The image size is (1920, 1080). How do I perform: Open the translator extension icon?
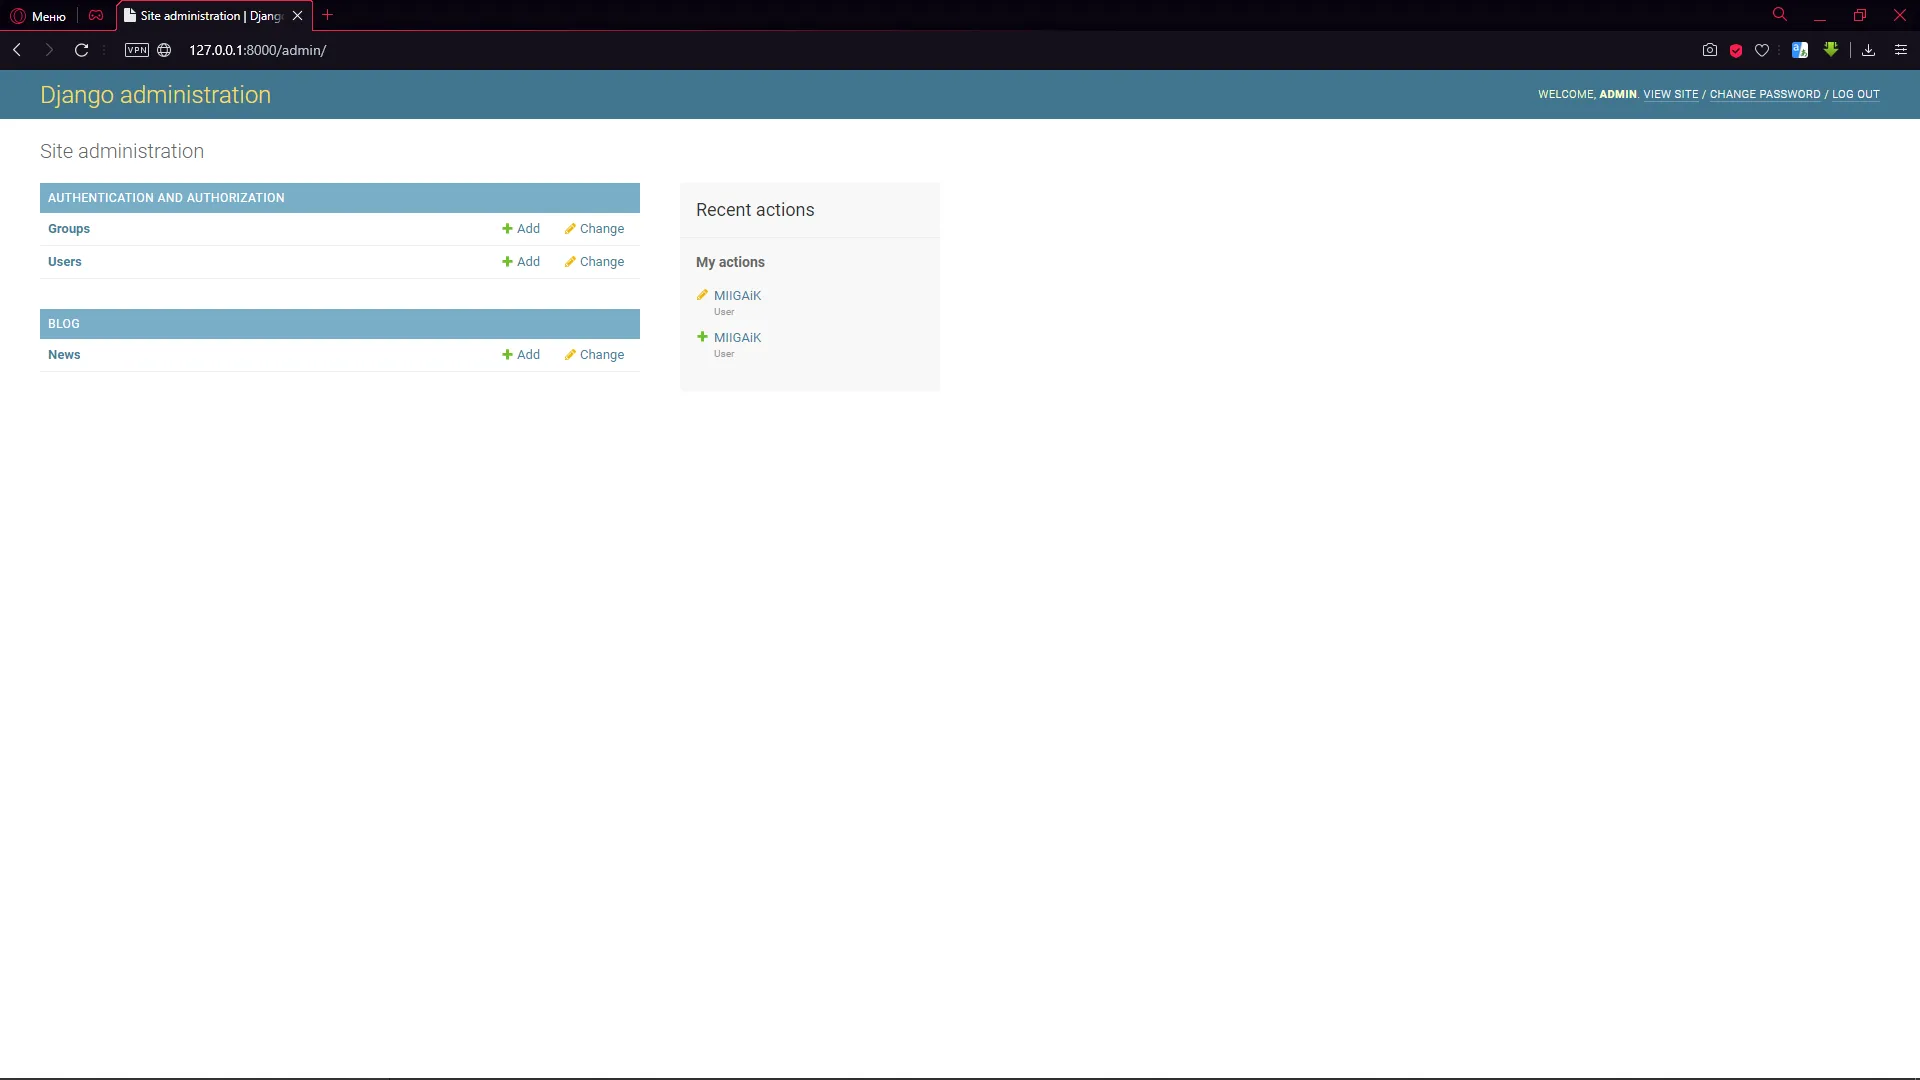(1800, 50)
